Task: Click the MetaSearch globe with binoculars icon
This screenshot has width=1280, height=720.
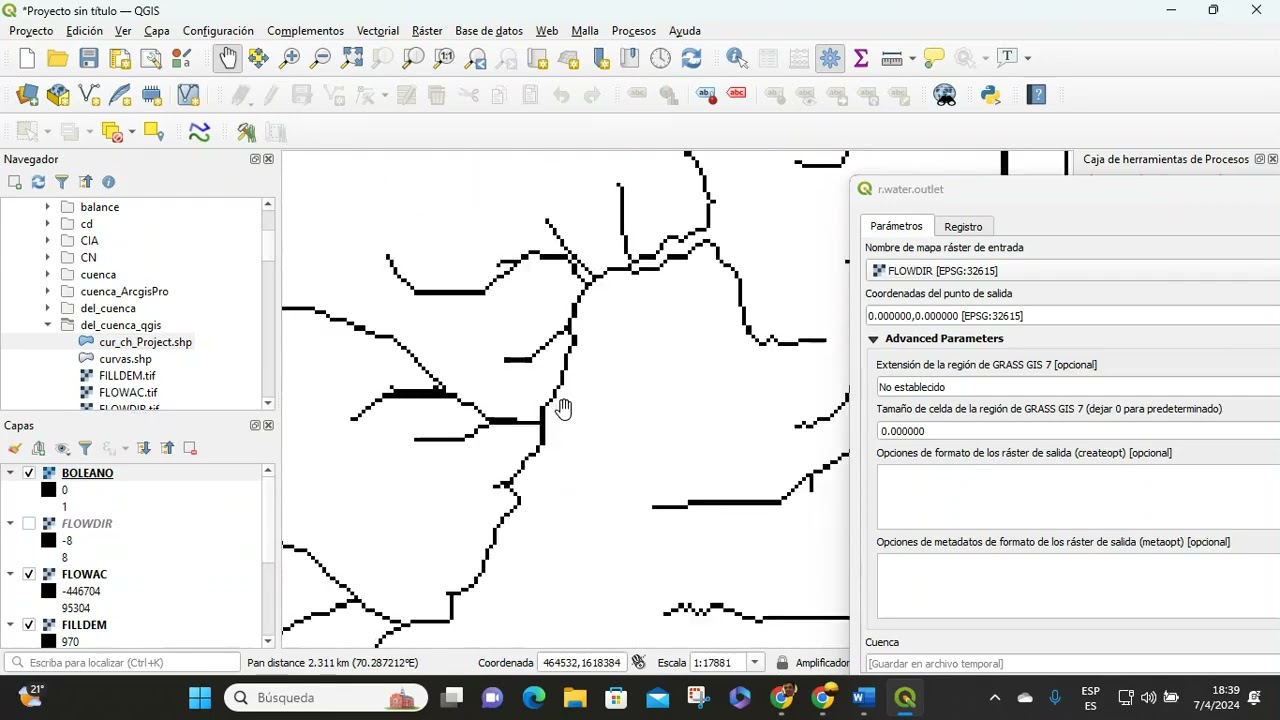Action: [945, 95]
